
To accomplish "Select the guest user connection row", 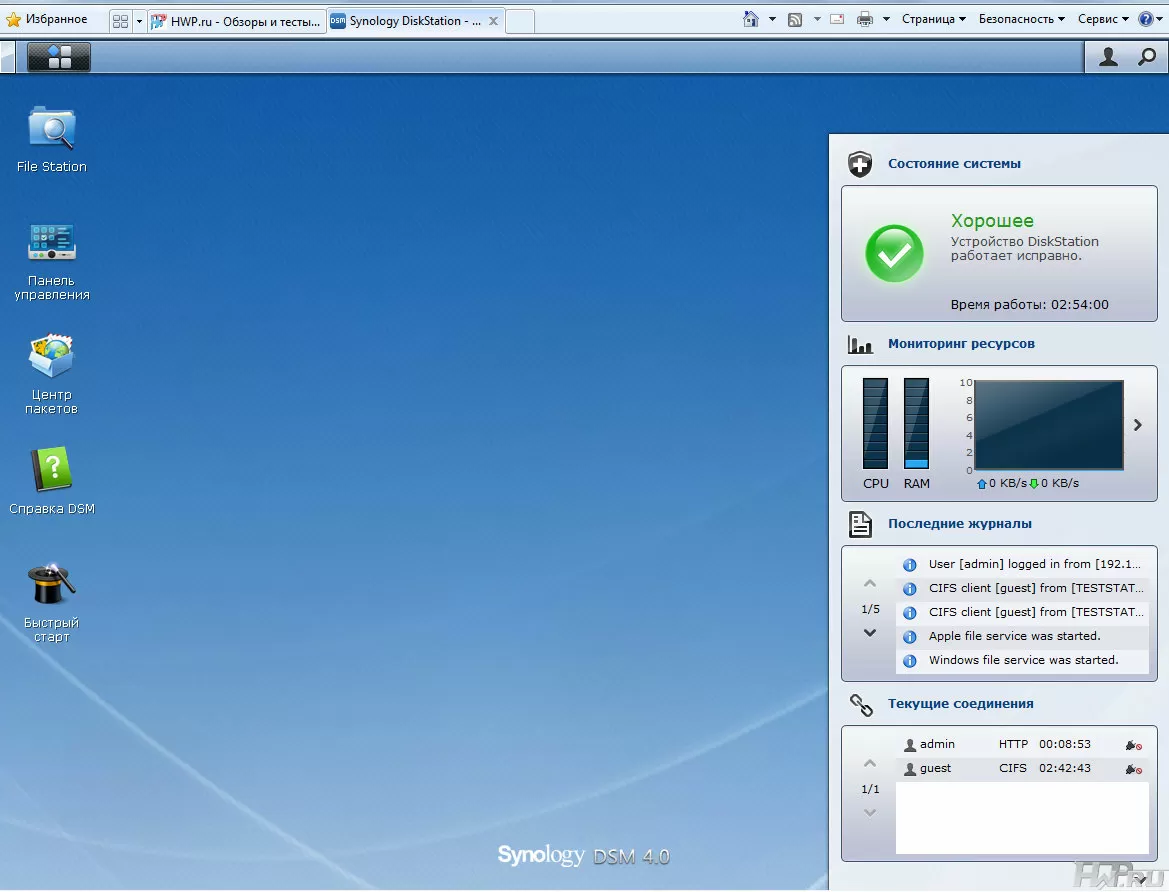I will pos(1021,769).
